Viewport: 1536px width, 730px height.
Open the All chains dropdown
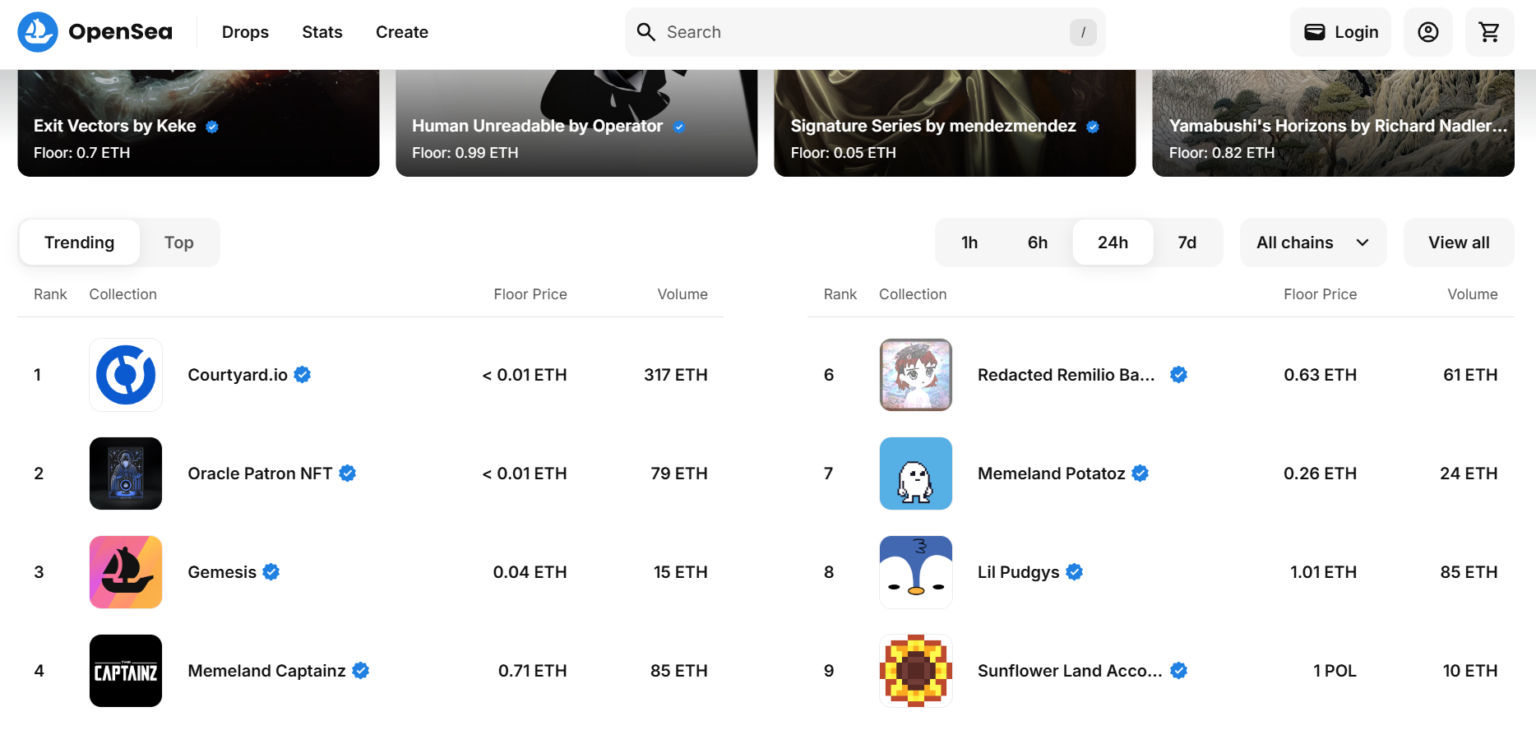(1313, 242)
